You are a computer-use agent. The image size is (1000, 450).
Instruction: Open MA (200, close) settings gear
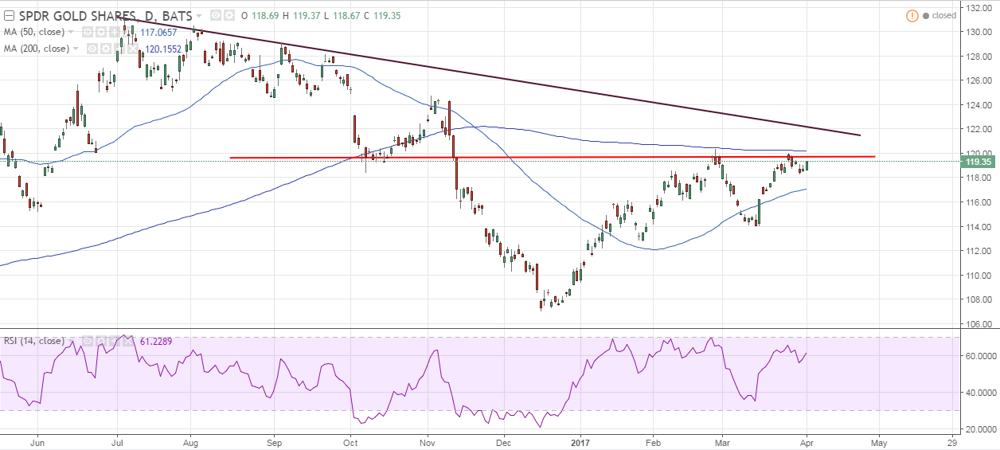pos(106,48)
